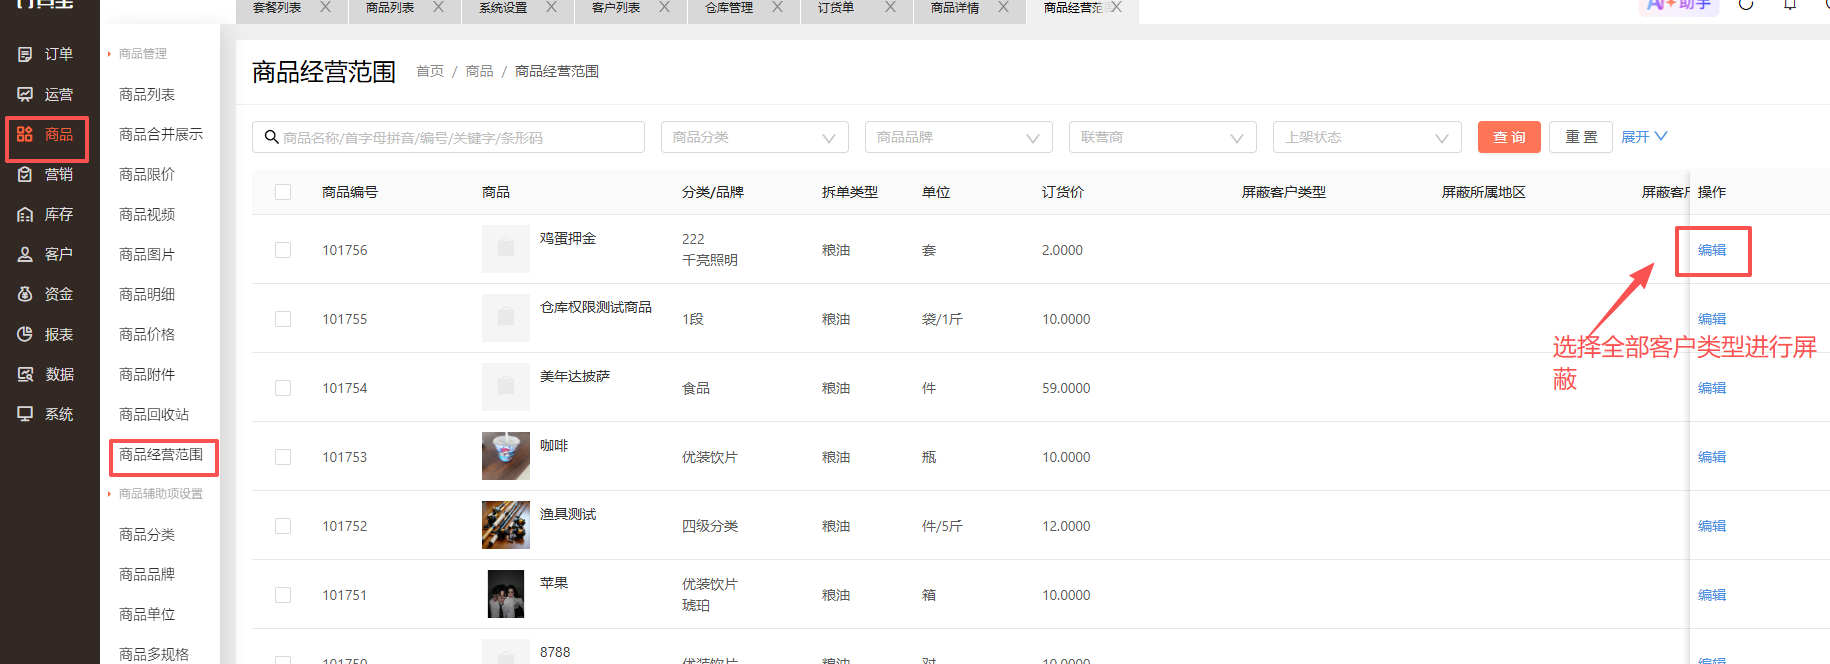Expand more filters with 展开

1644,137
